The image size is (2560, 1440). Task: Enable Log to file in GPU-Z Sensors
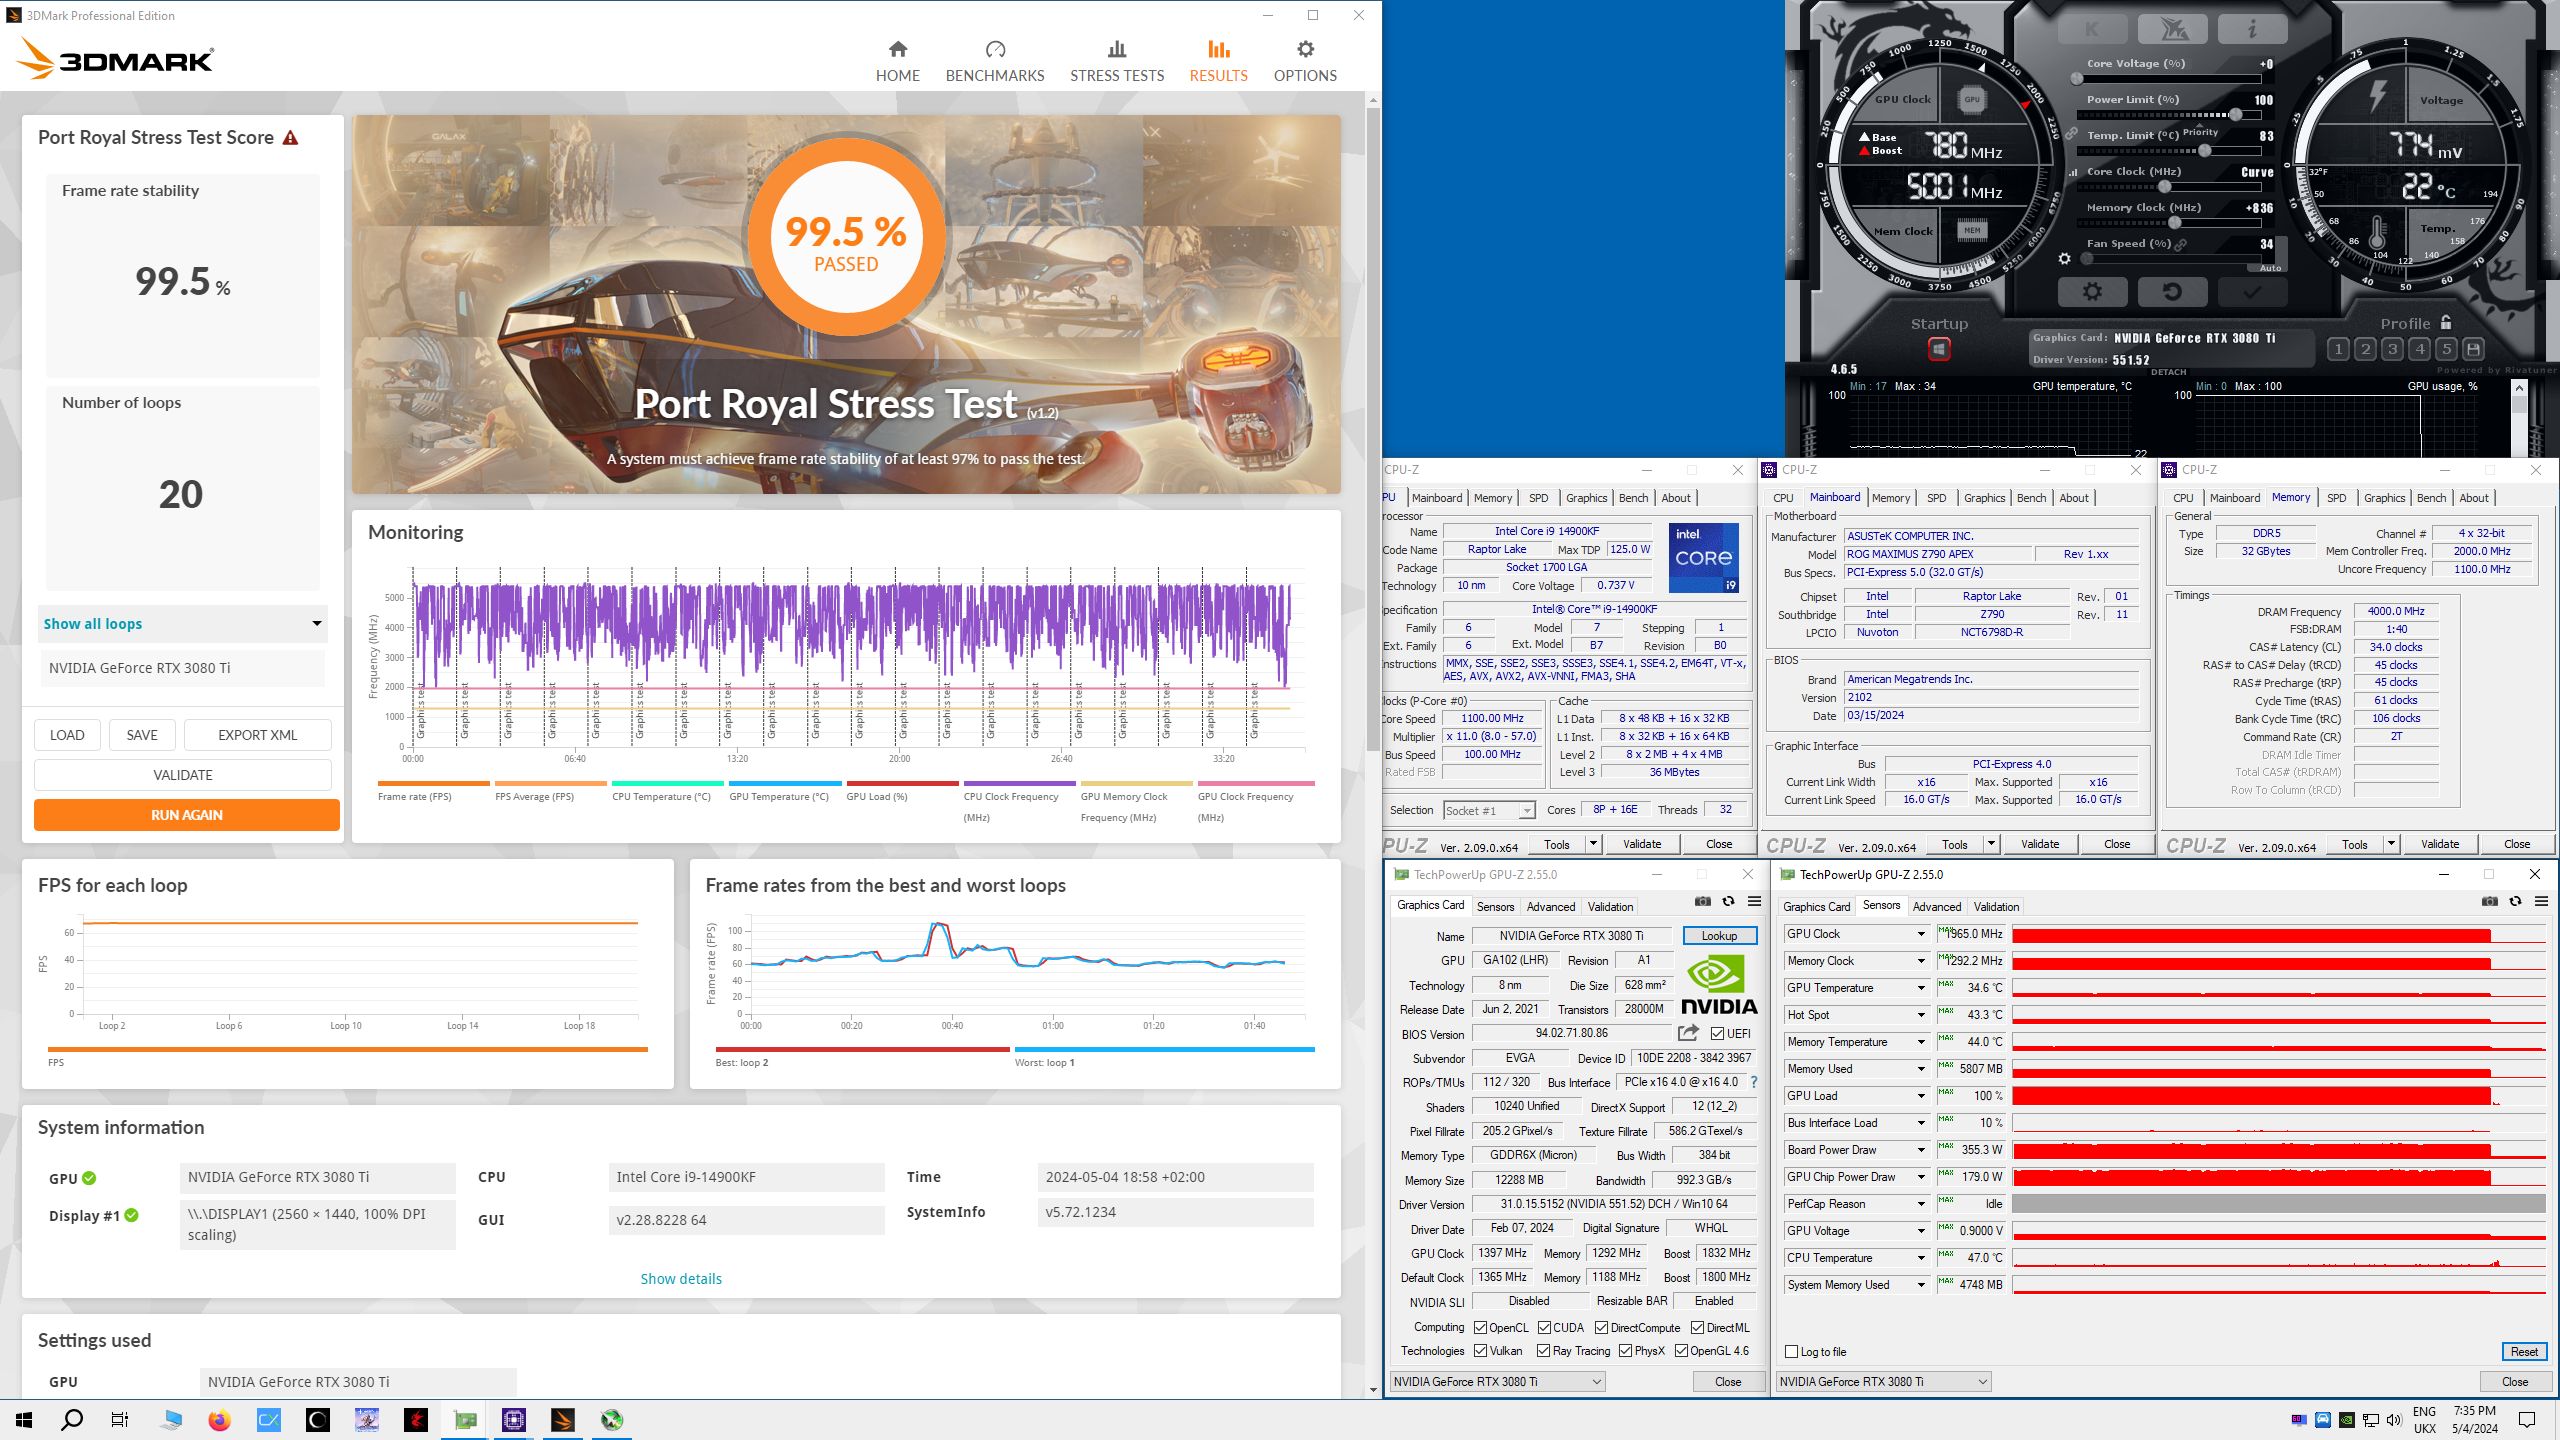click(x=1792, y=1352)
